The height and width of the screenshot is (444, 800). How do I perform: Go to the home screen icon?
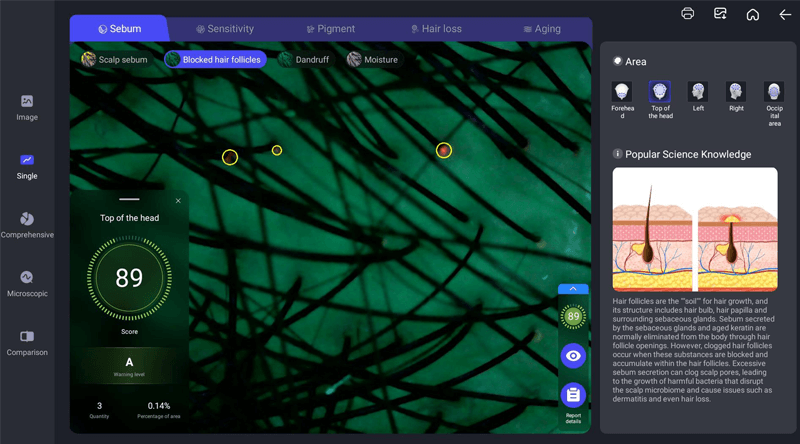[752, 14]
